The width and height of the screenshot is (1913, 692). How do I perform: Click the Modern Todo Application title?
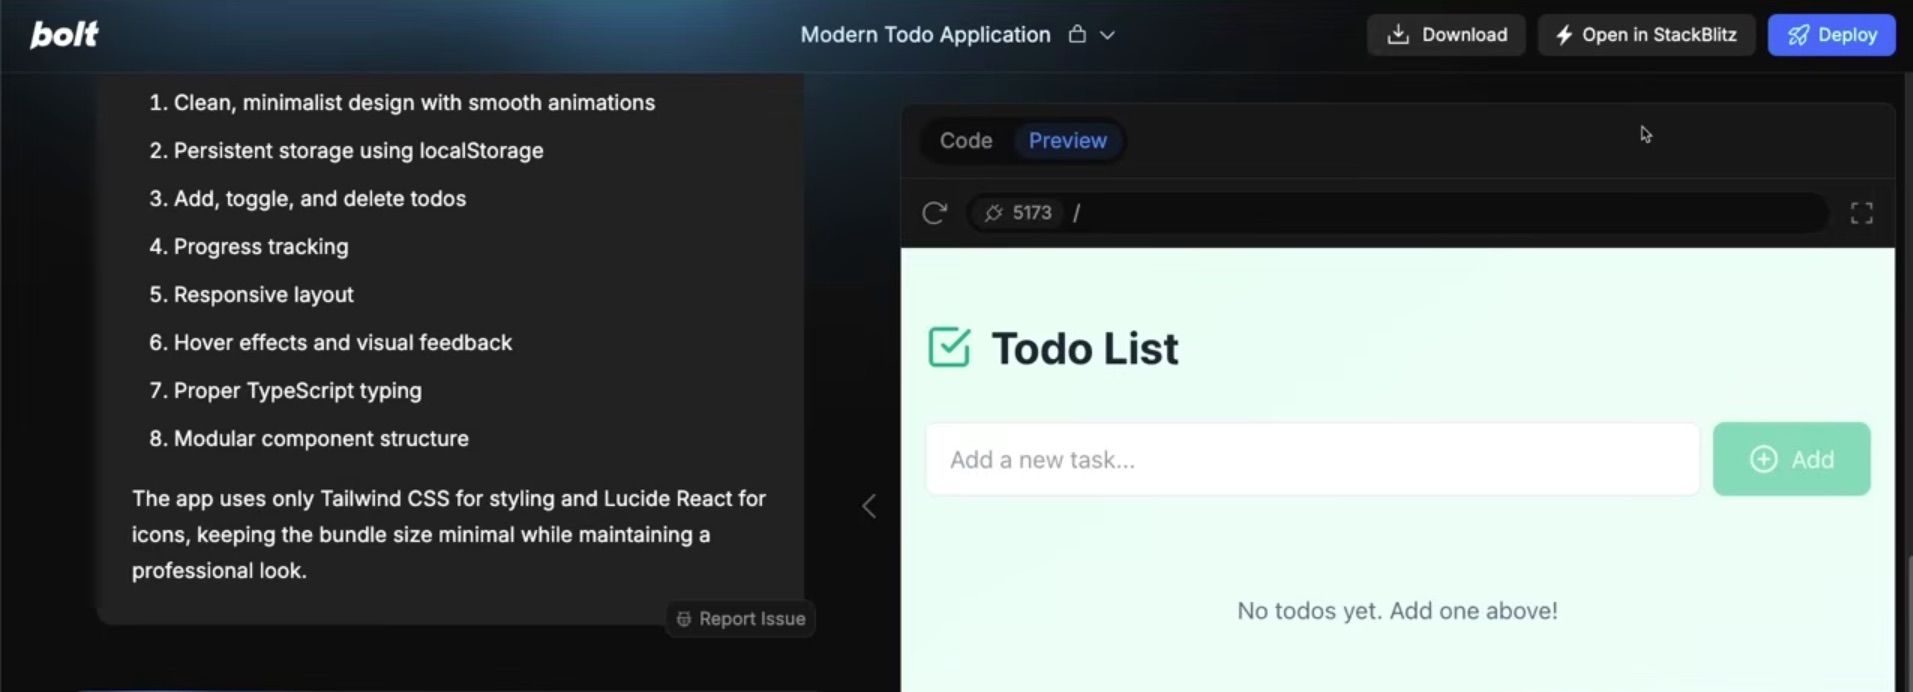coord(925,35)
